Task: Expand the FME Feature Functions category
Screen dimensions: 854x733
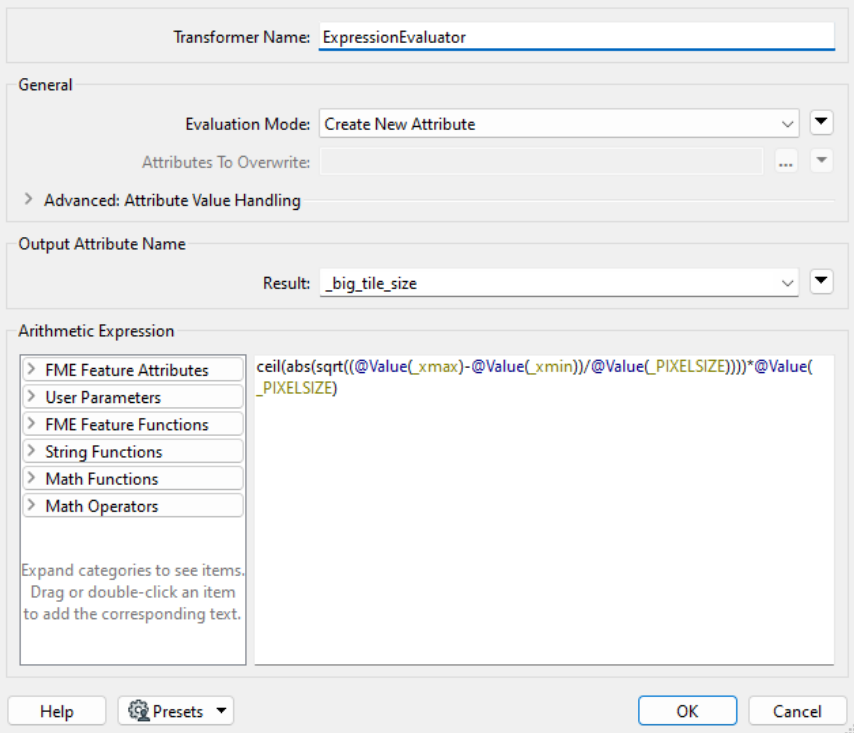Action: point(29,424)
